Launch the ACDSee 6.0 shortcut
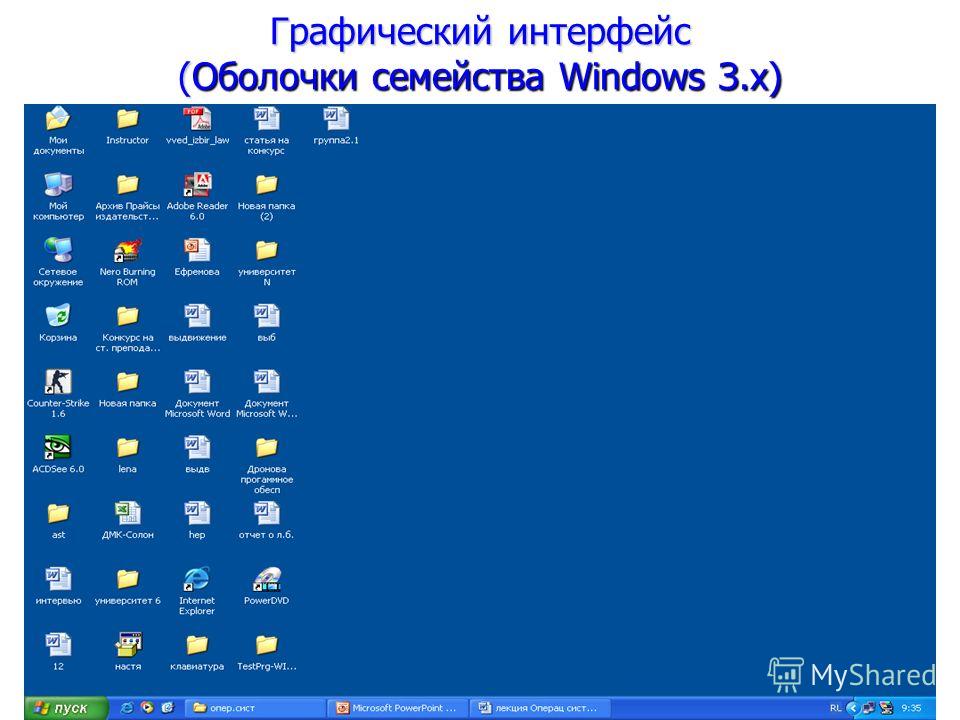This screenshot has height=720, width=960. pyautogui.click(x=58, y=448)
